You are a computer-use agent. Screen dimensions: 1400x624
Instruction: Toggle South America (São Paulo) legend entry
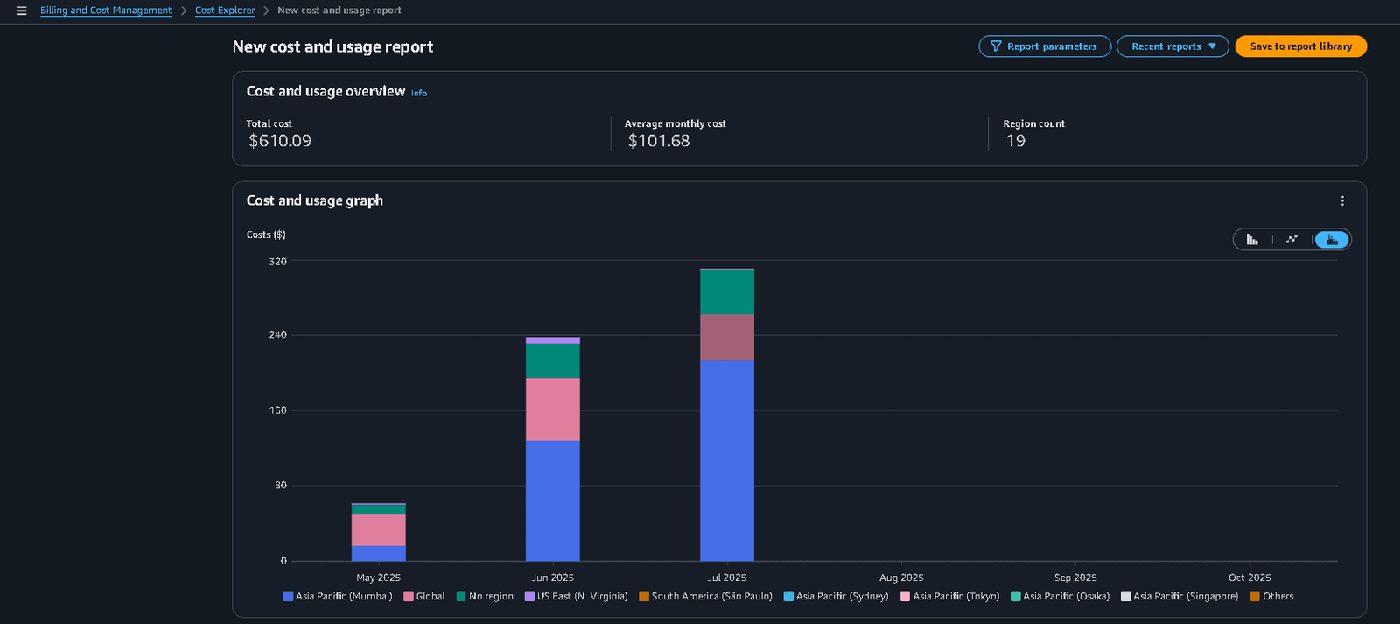[706, 596]
